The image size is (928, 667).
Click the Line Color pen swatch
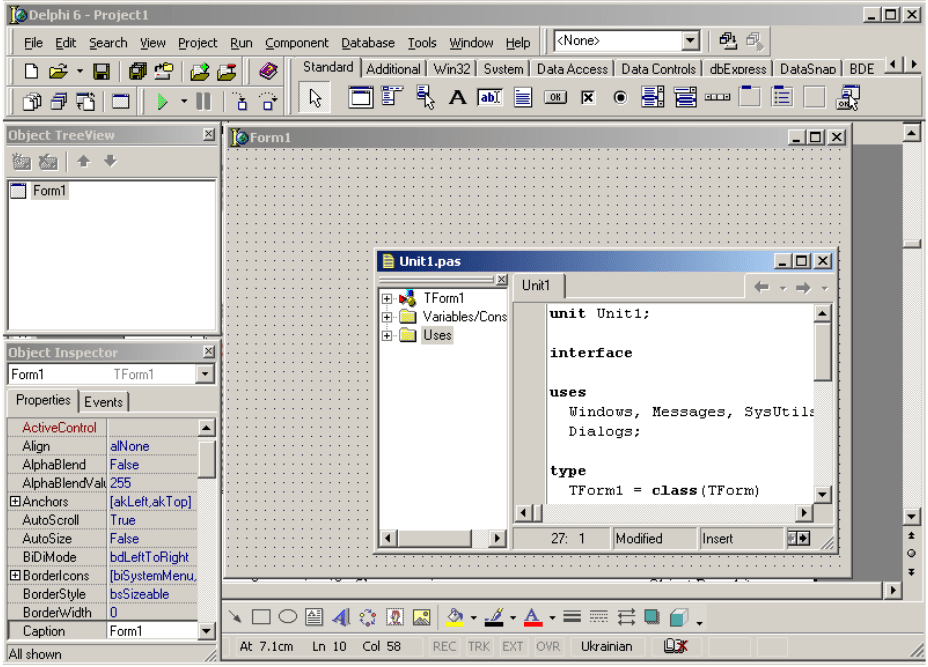click(x=494, y=617)
